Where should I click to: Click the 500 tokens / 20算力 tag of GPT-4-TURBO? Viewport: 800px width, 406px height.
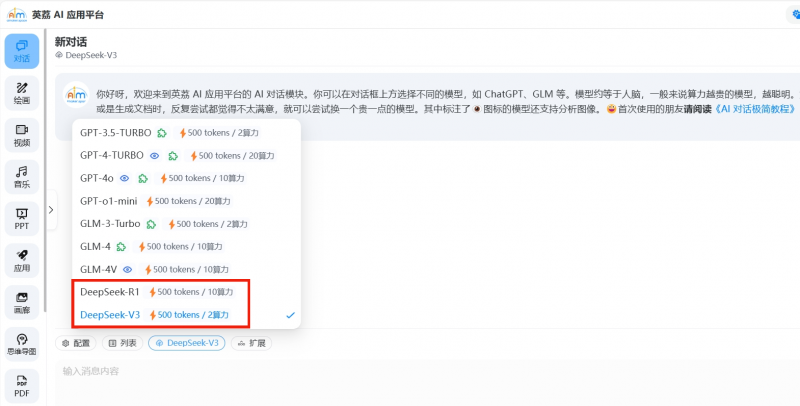(232, 156)
